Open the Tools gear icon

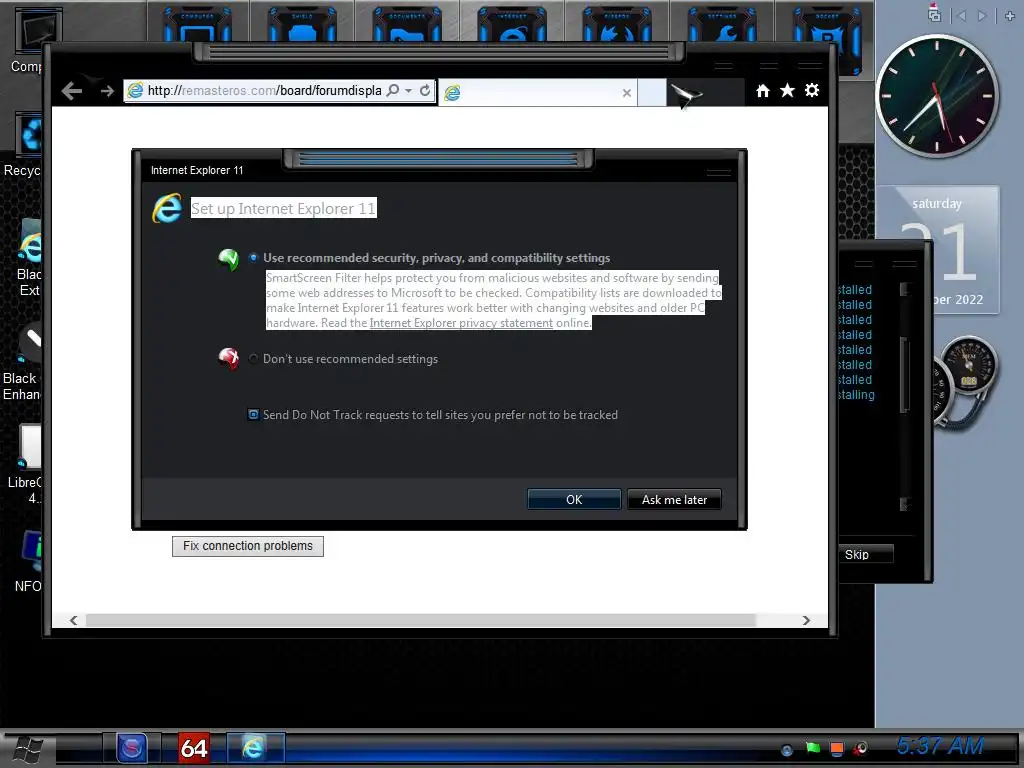click(x=812, y=90)
